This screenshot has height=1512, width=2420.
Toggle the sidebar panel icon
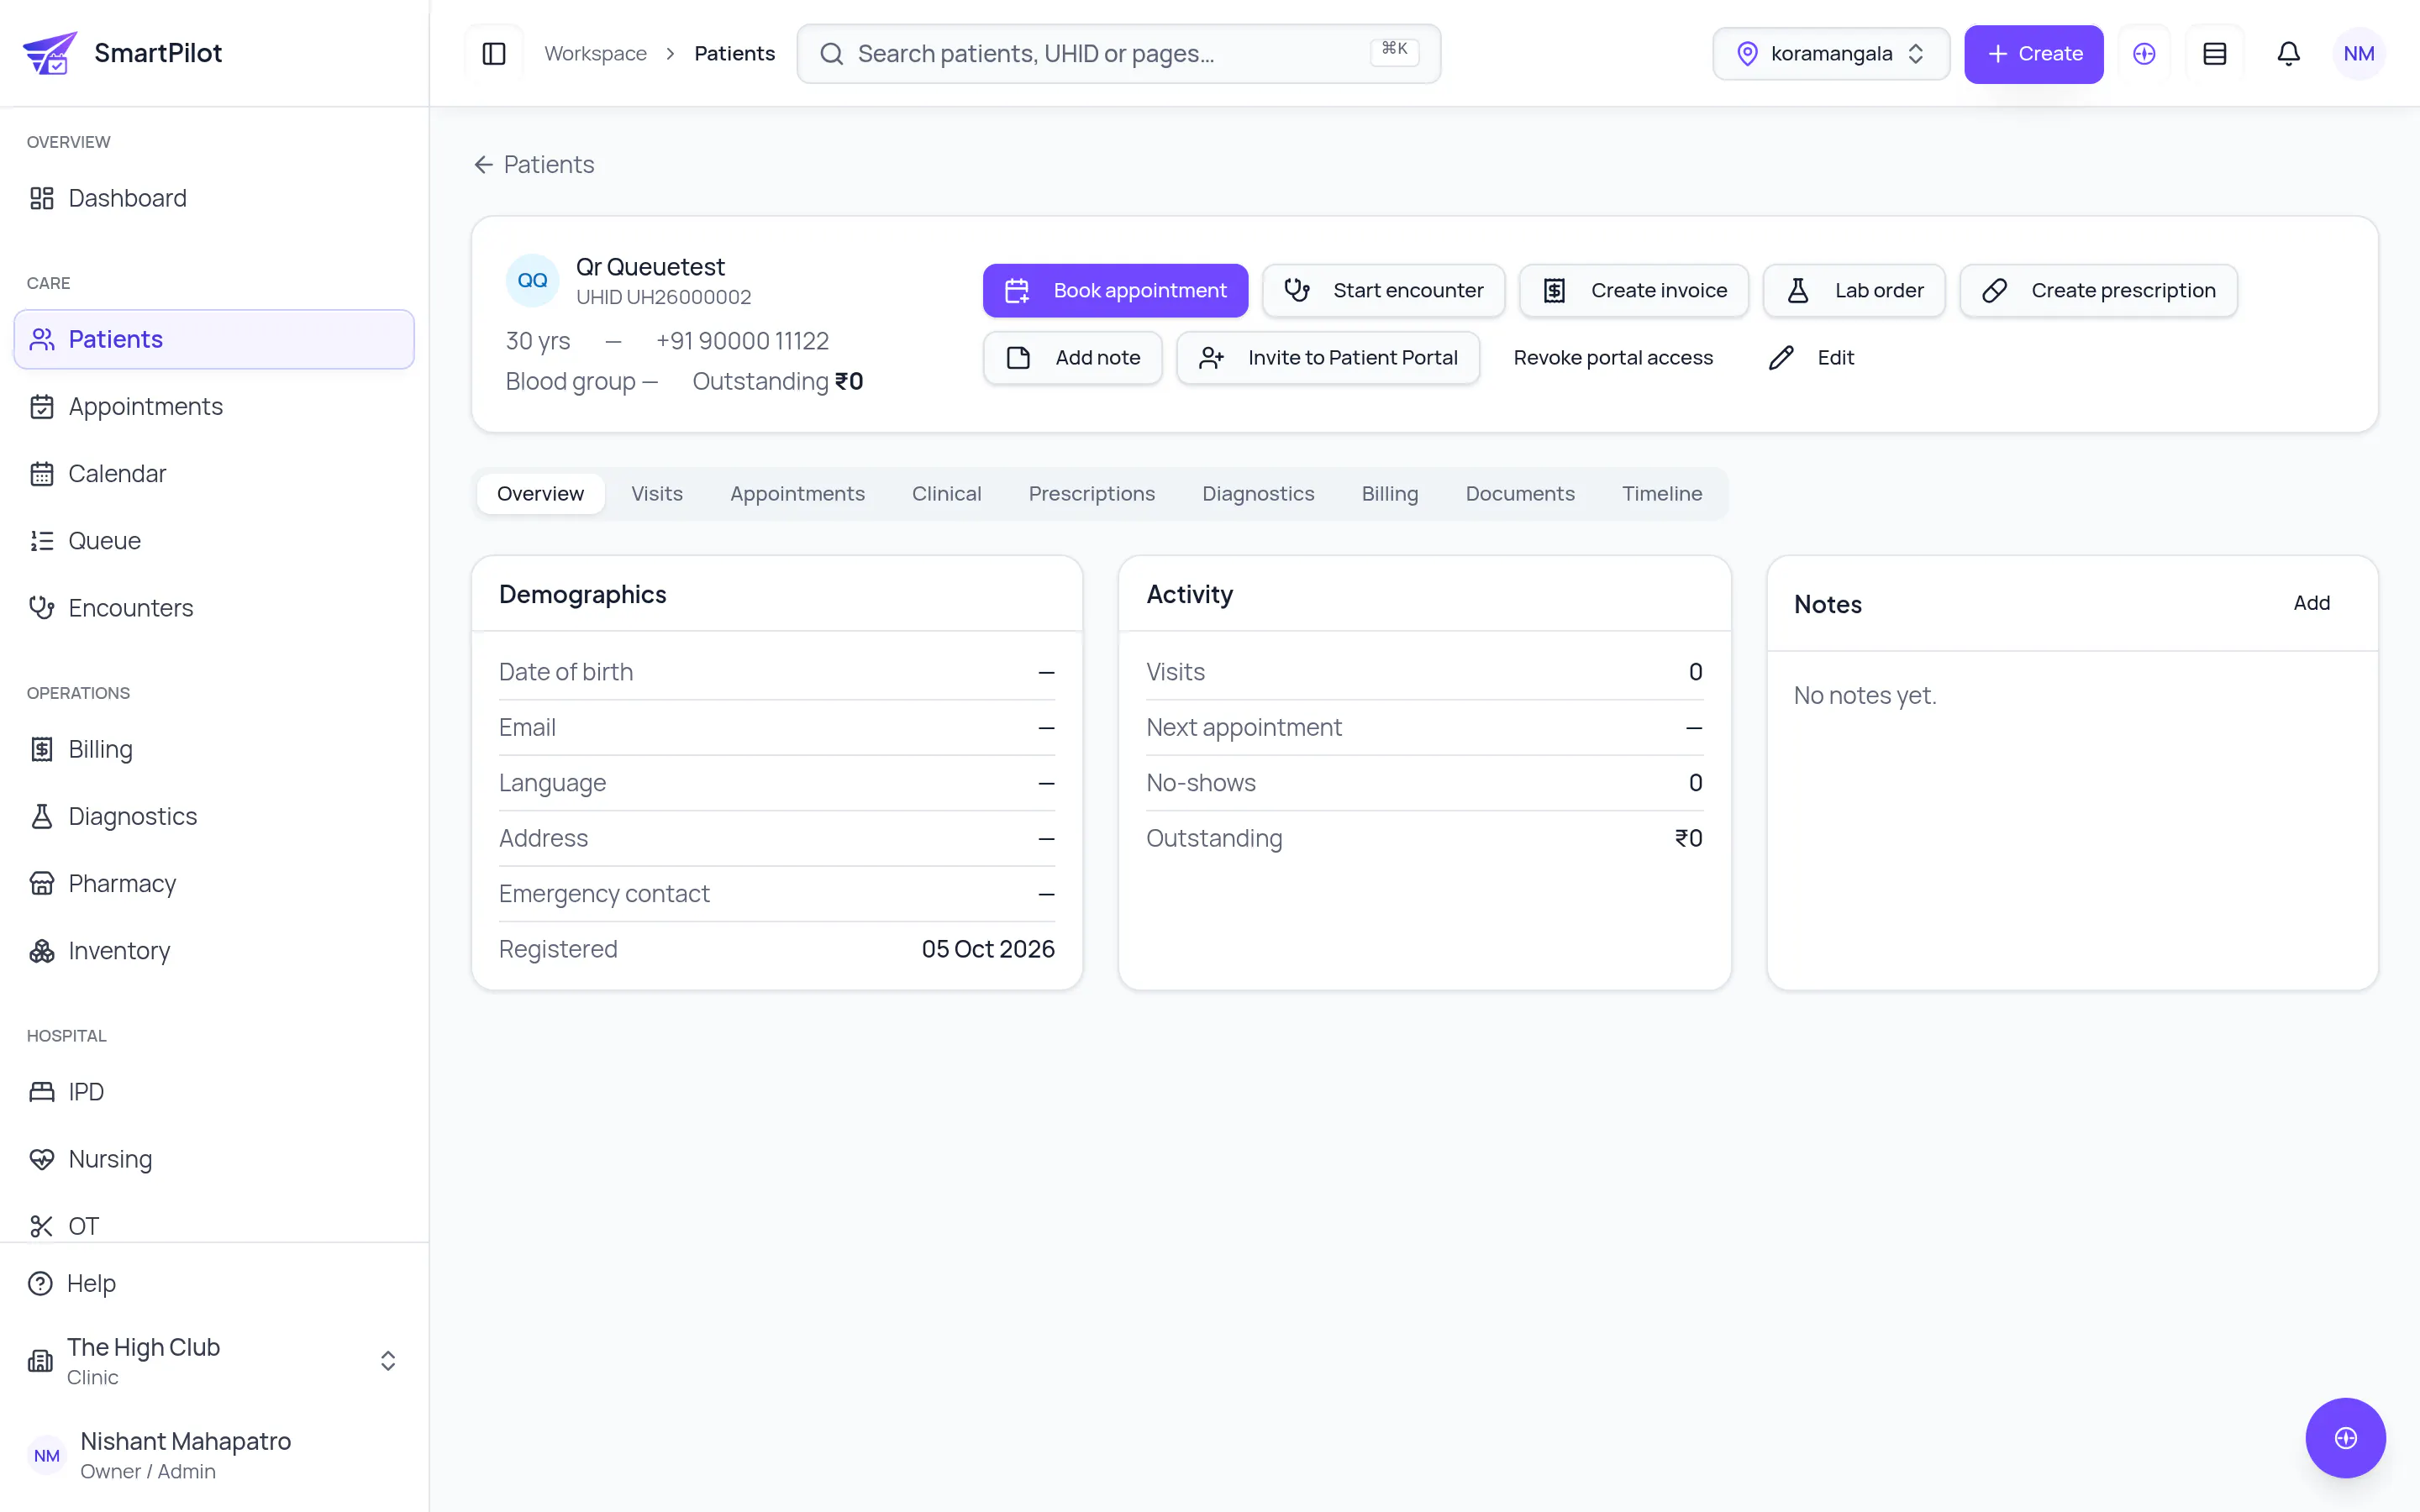coord(494,54)
